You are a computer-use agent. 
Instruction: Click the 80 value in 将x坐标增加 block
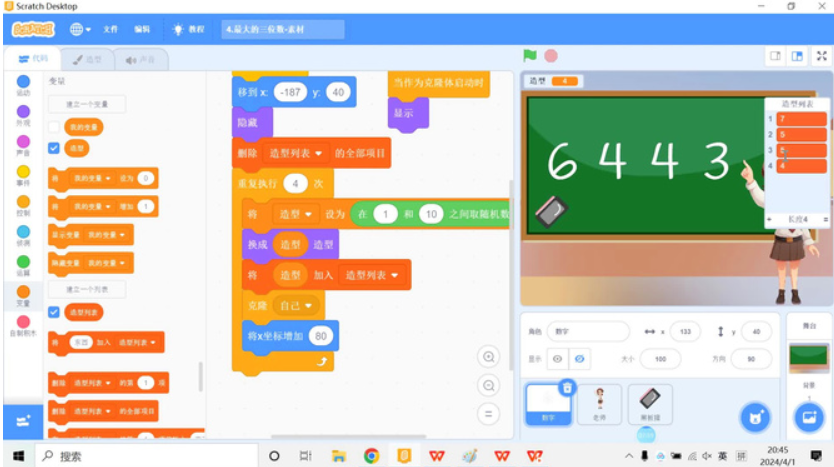click(x=321, y=336)
